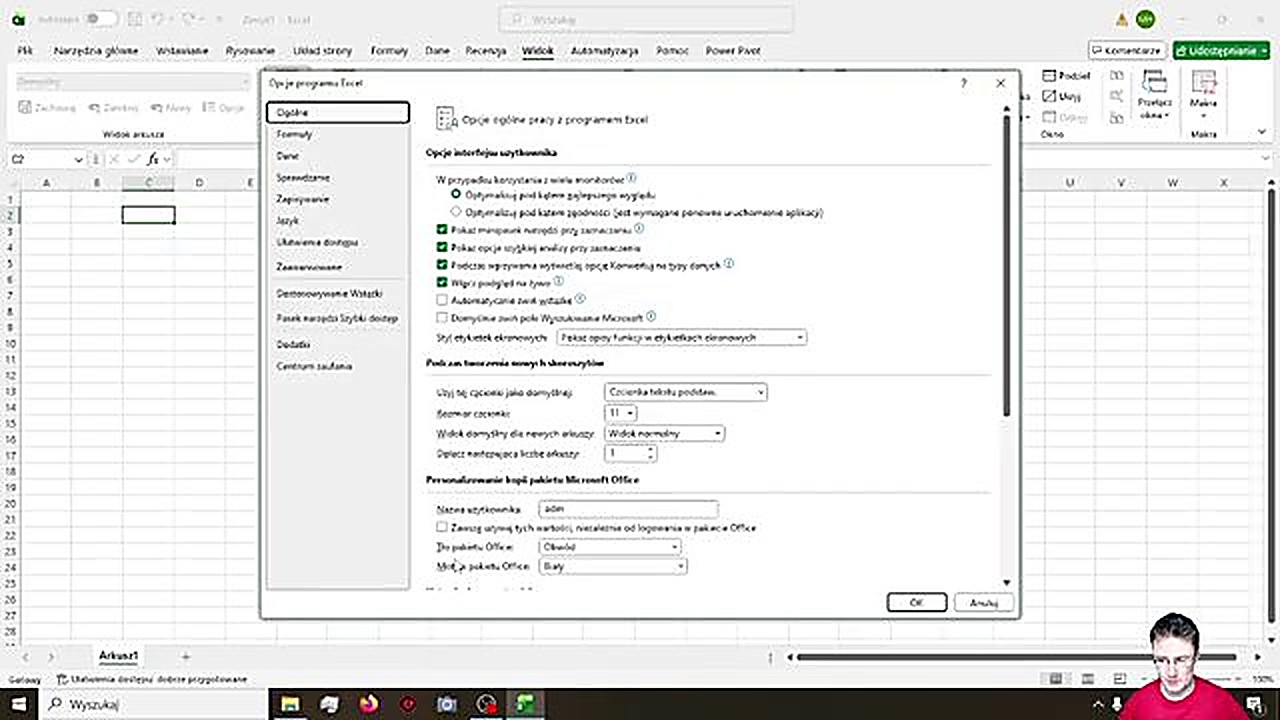The image size is (1280, 720).
Task: Uncheck Pokaż minipasek narzędzi przy zaznaczaniu
Action: click(442, 229)
